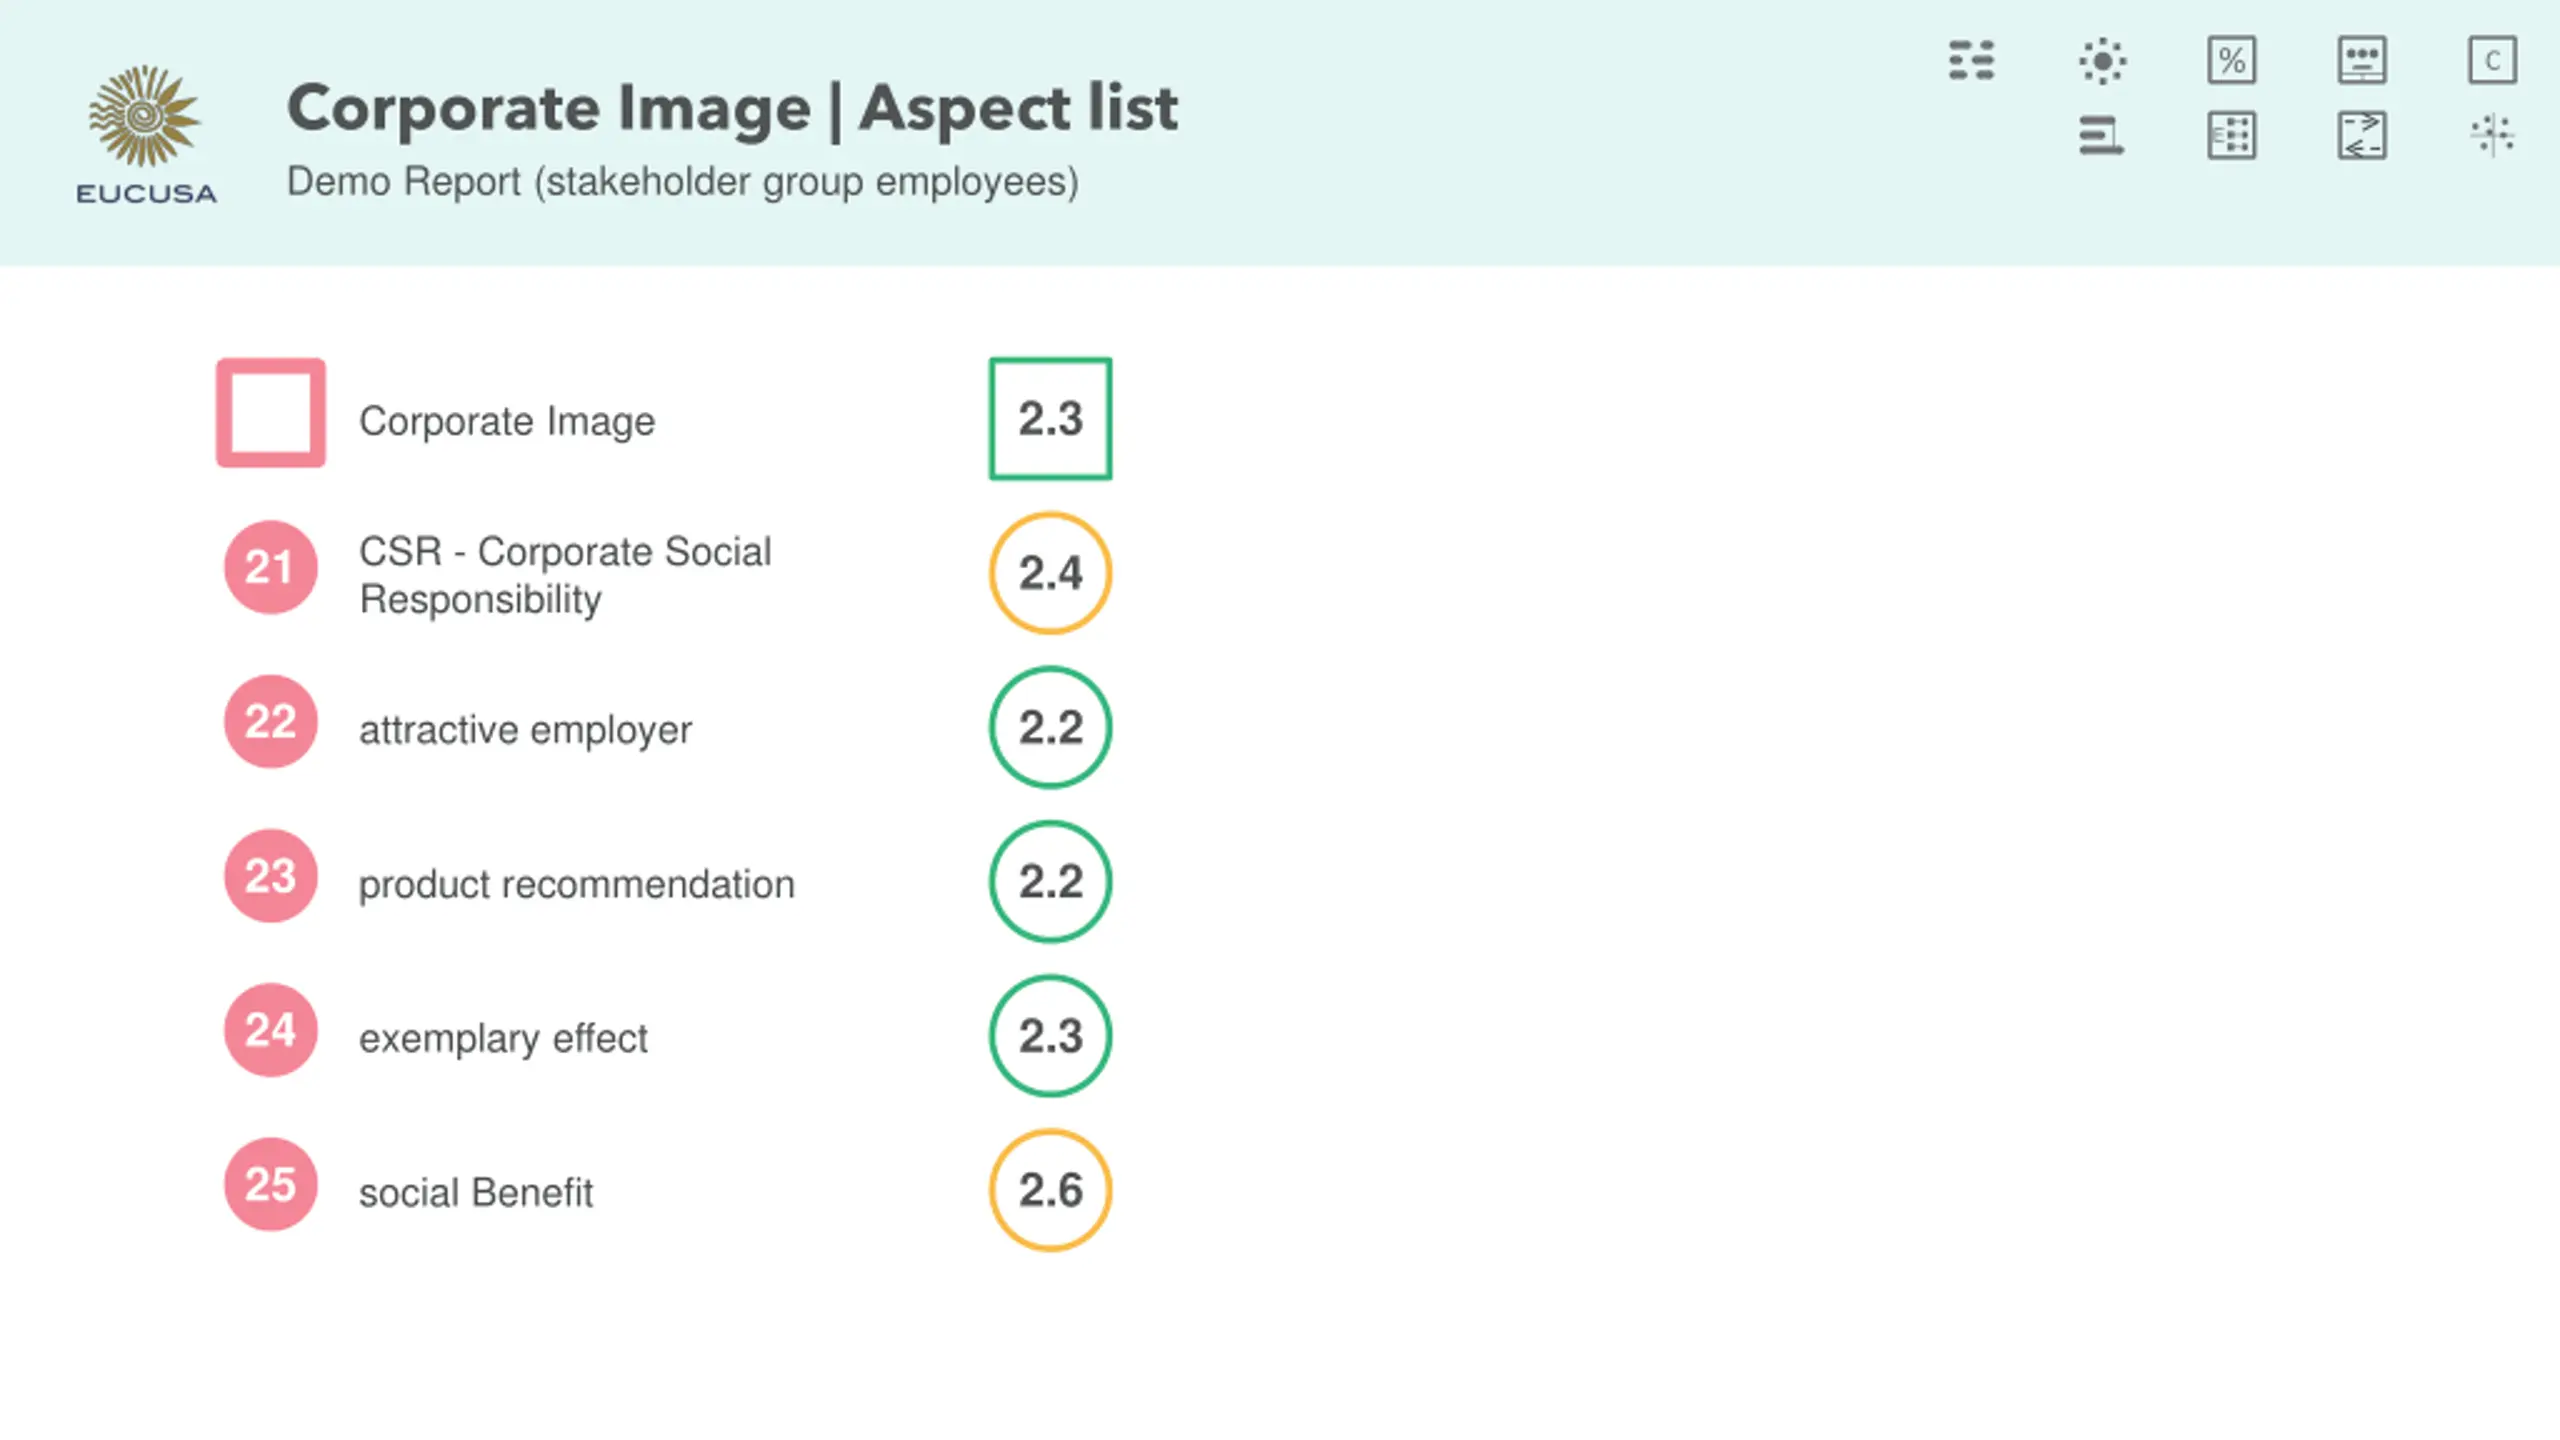Toggle the pink Corporate Image square

[x=271, y=413]
